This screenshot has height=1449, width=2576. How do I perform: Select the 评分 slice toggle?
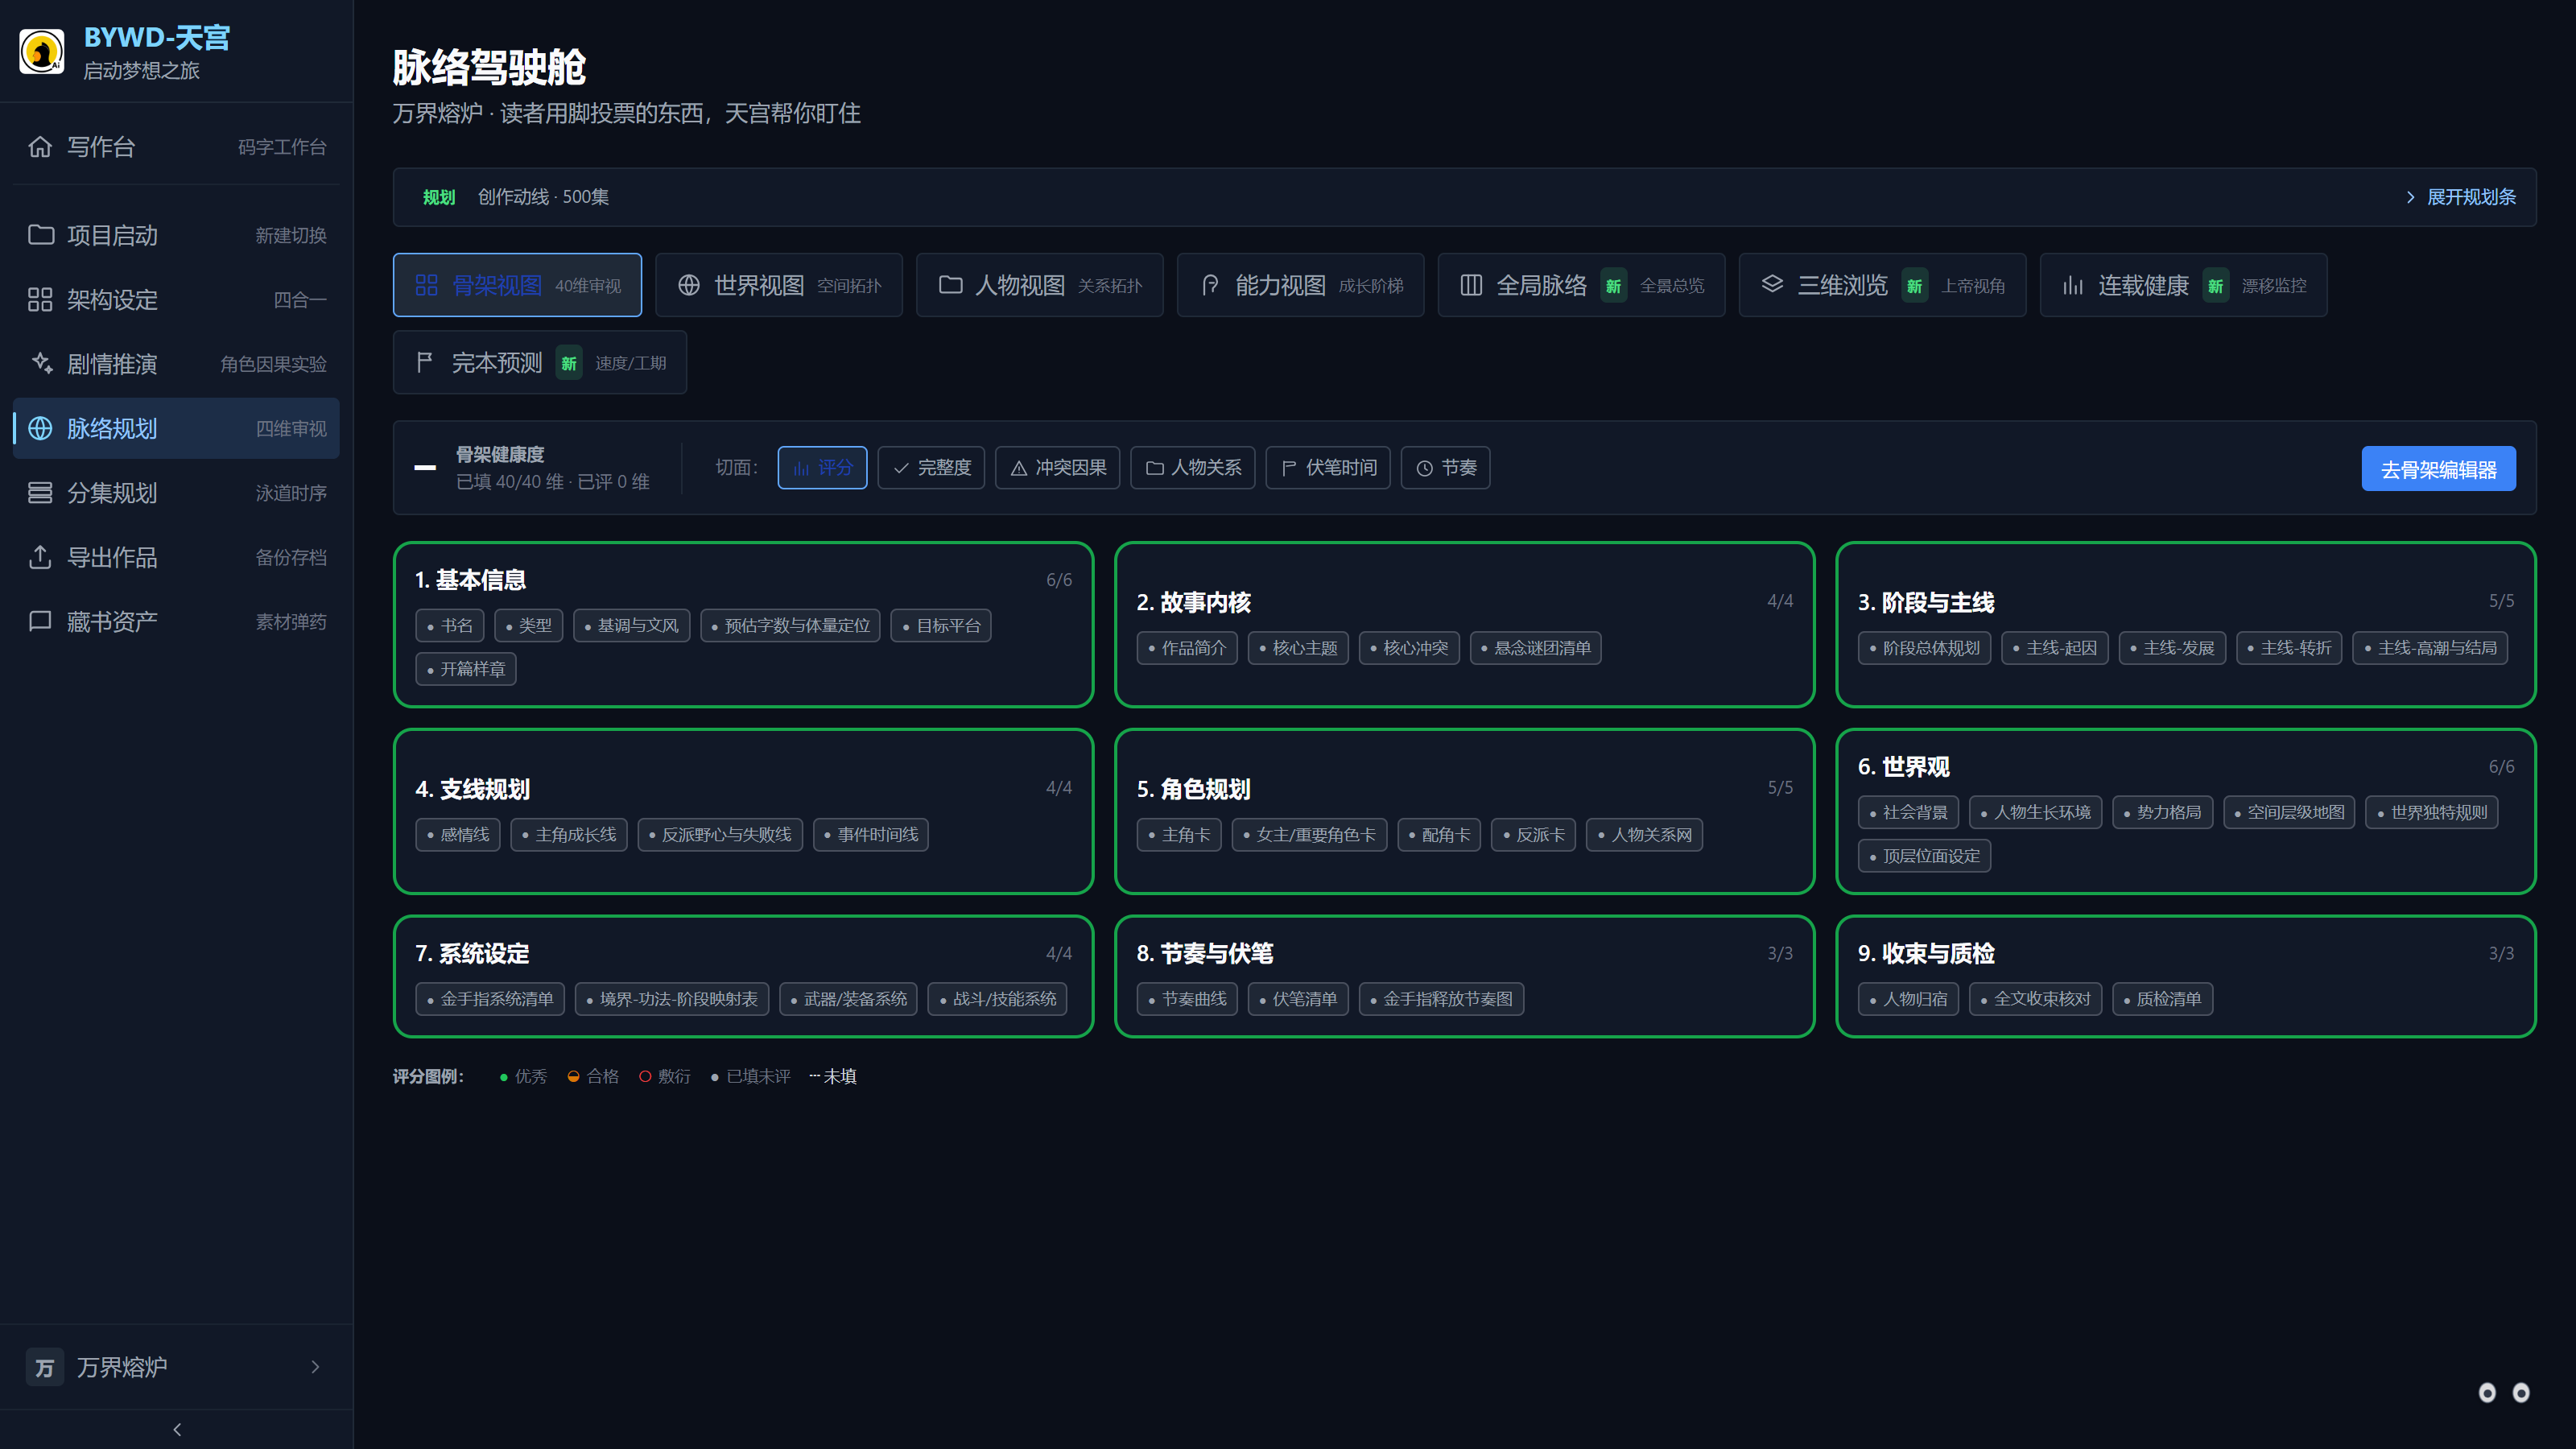click(x=822, y=468)
